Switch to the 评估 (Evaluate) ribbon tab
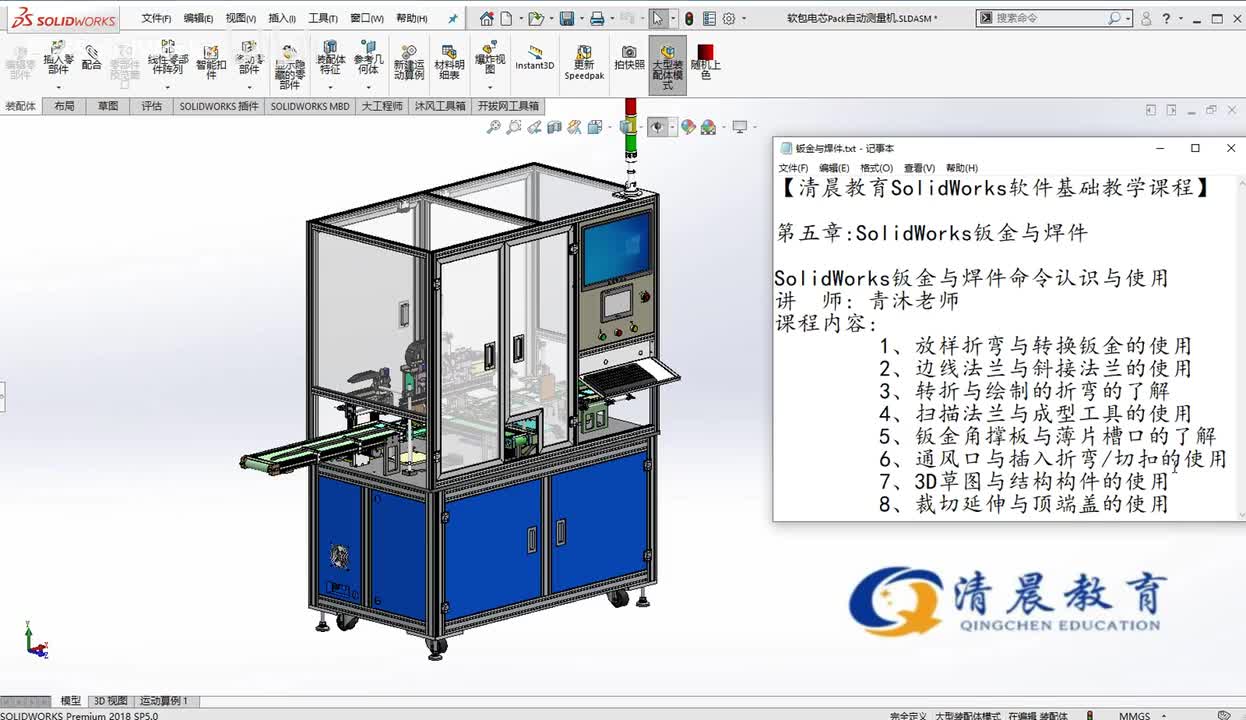The image size is (1246, 720). point(151,106)
